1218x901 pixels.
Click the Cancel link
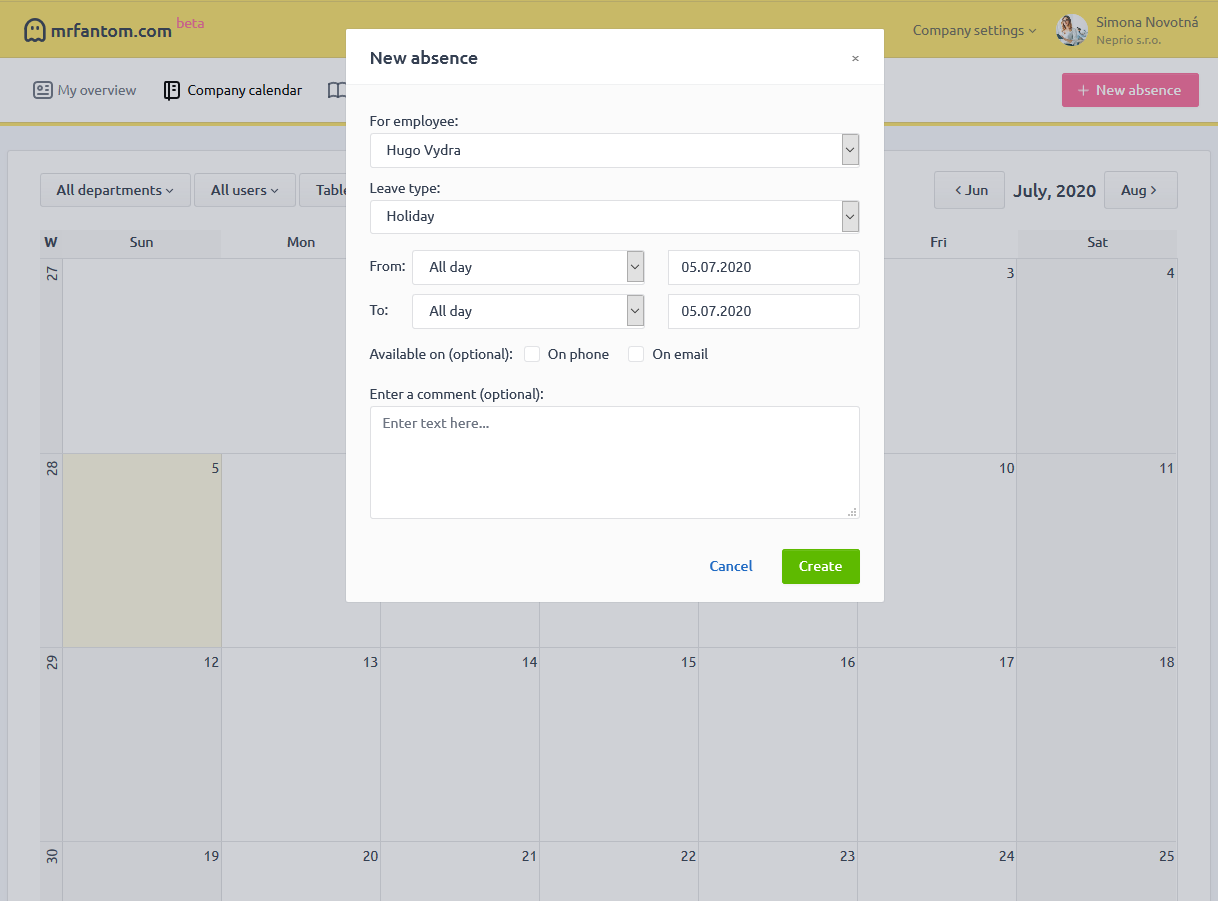point(731,566)
